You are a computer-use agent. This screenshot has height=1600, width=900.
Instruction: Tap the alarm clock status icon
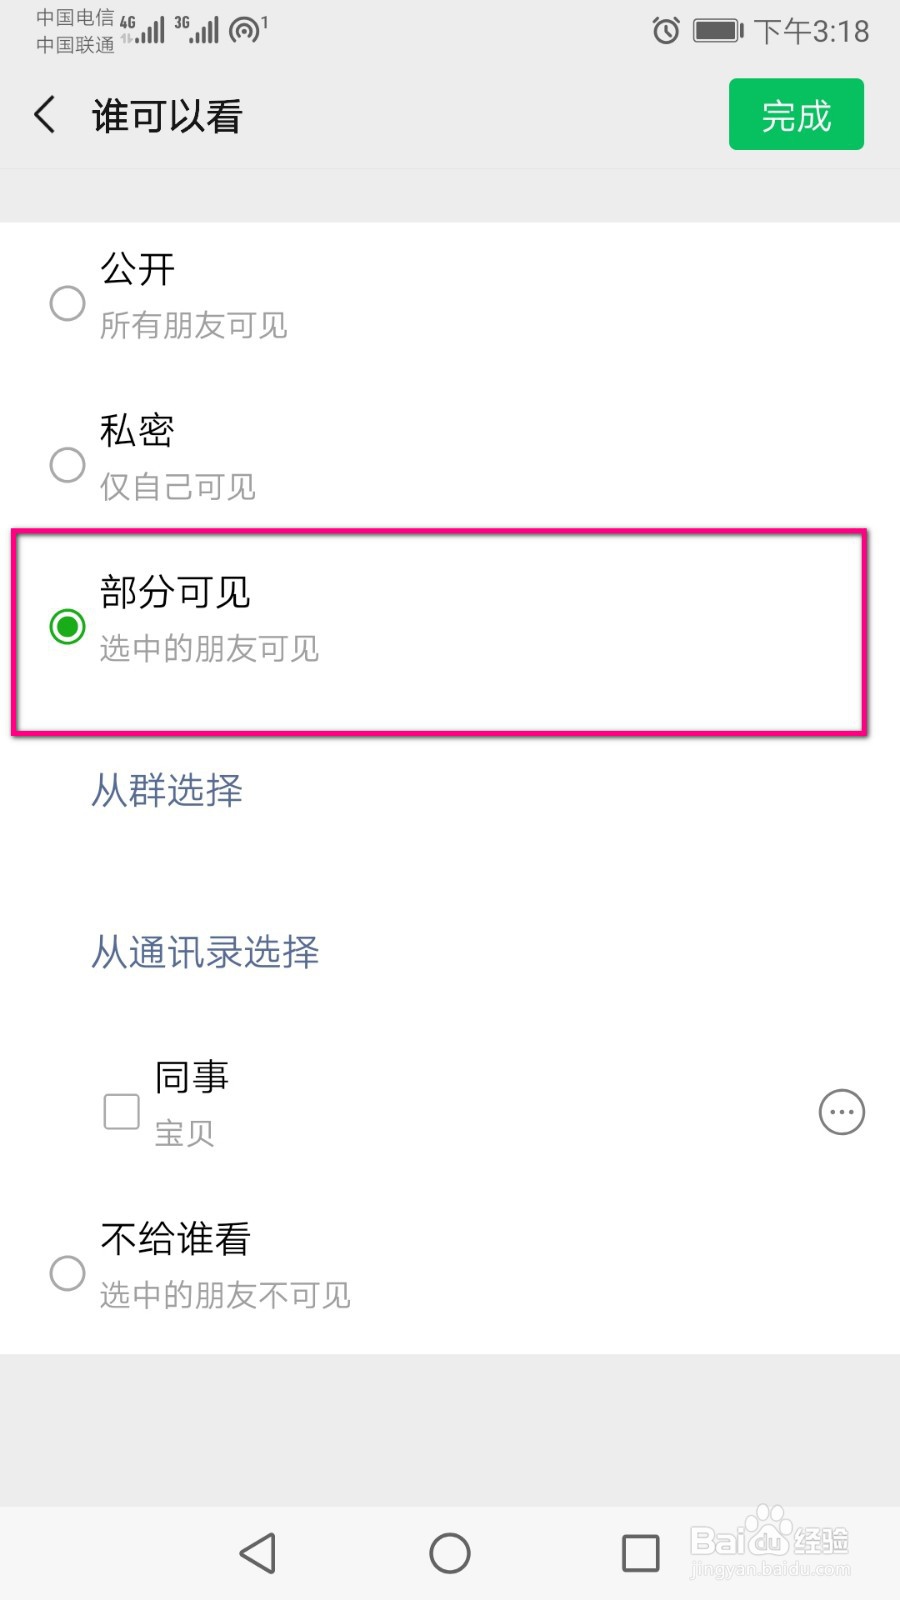(x=666, y=31)
